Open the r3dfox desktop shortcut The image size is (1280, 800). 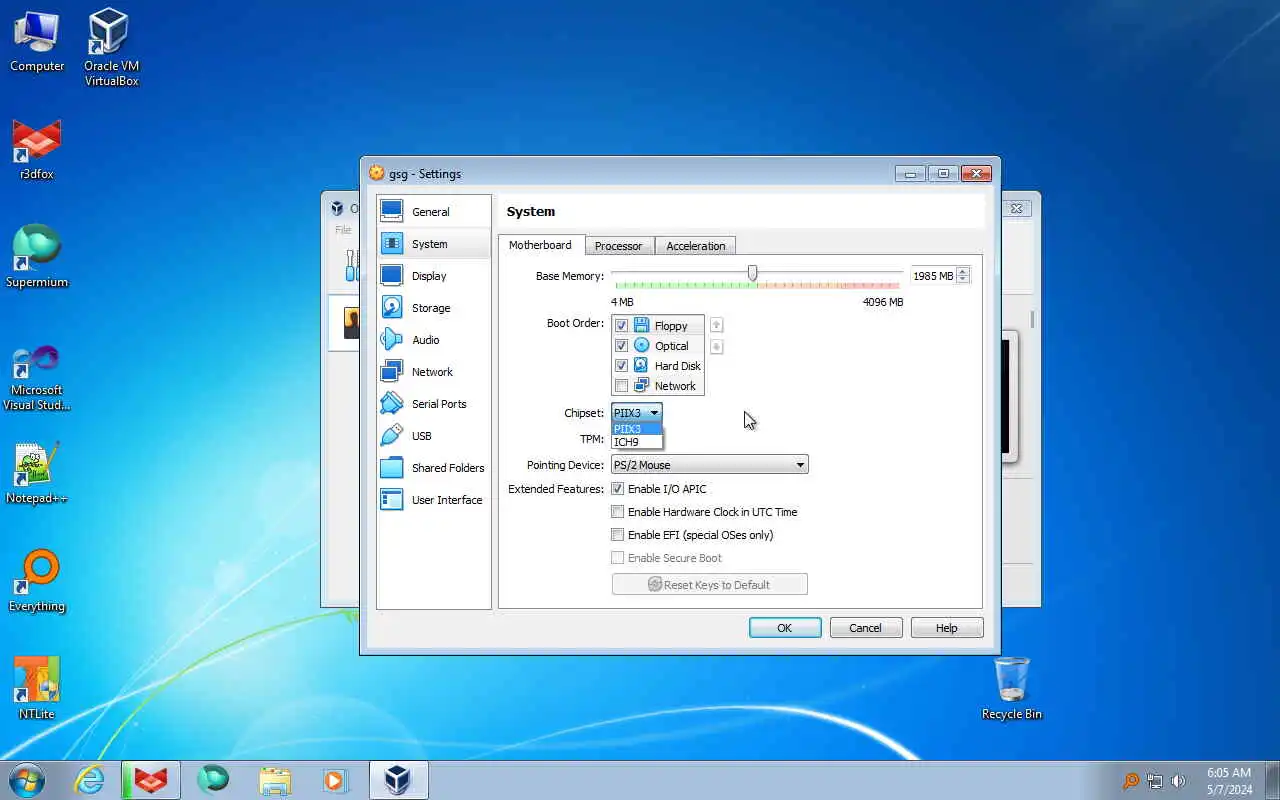tap(37, 150)
